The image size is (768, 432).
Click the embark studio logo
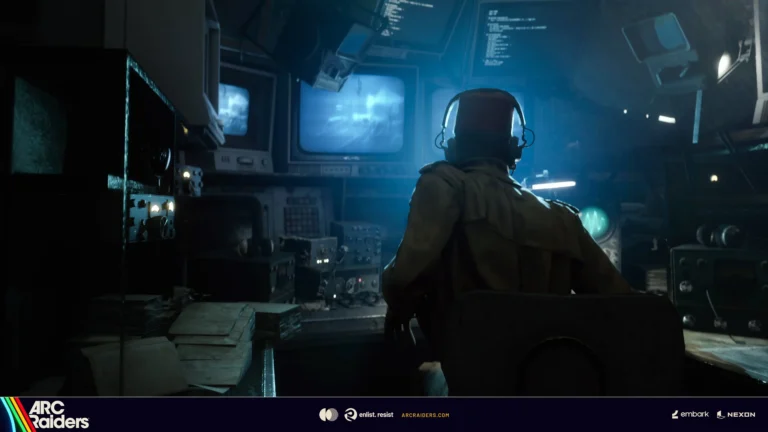pos(689,414)
